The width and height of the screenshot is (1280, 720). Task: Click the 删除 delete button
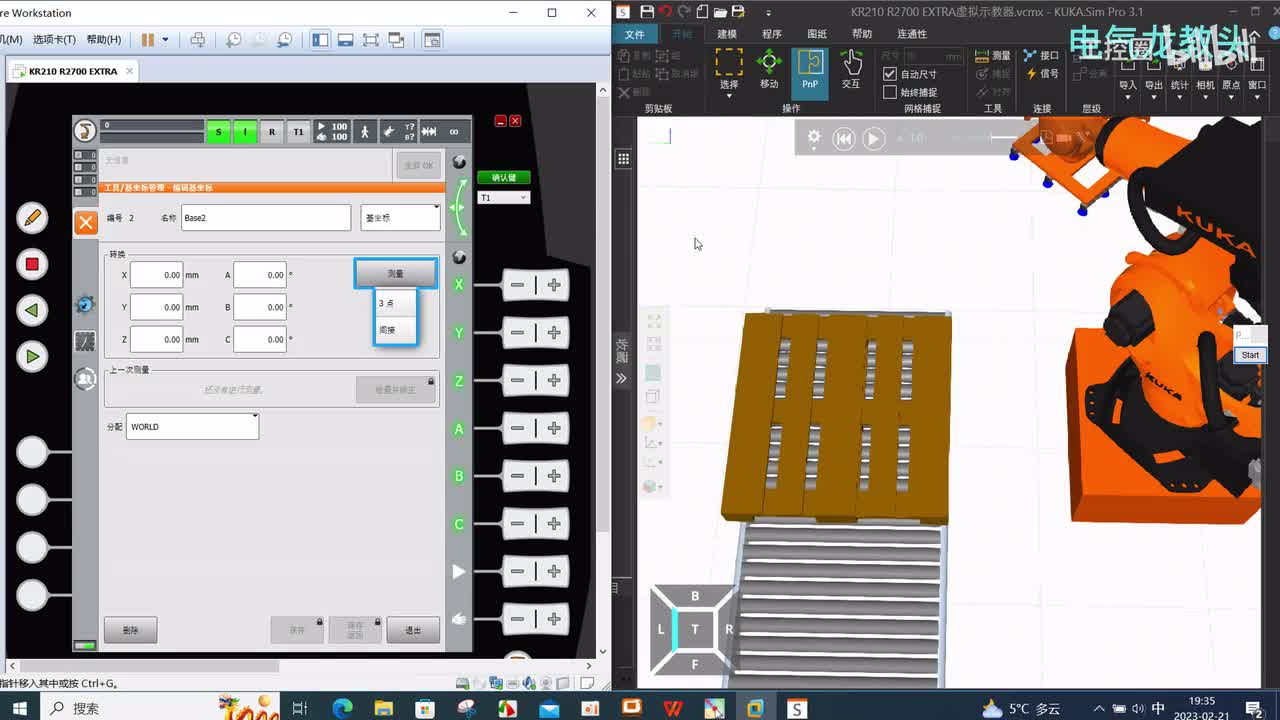131,630
